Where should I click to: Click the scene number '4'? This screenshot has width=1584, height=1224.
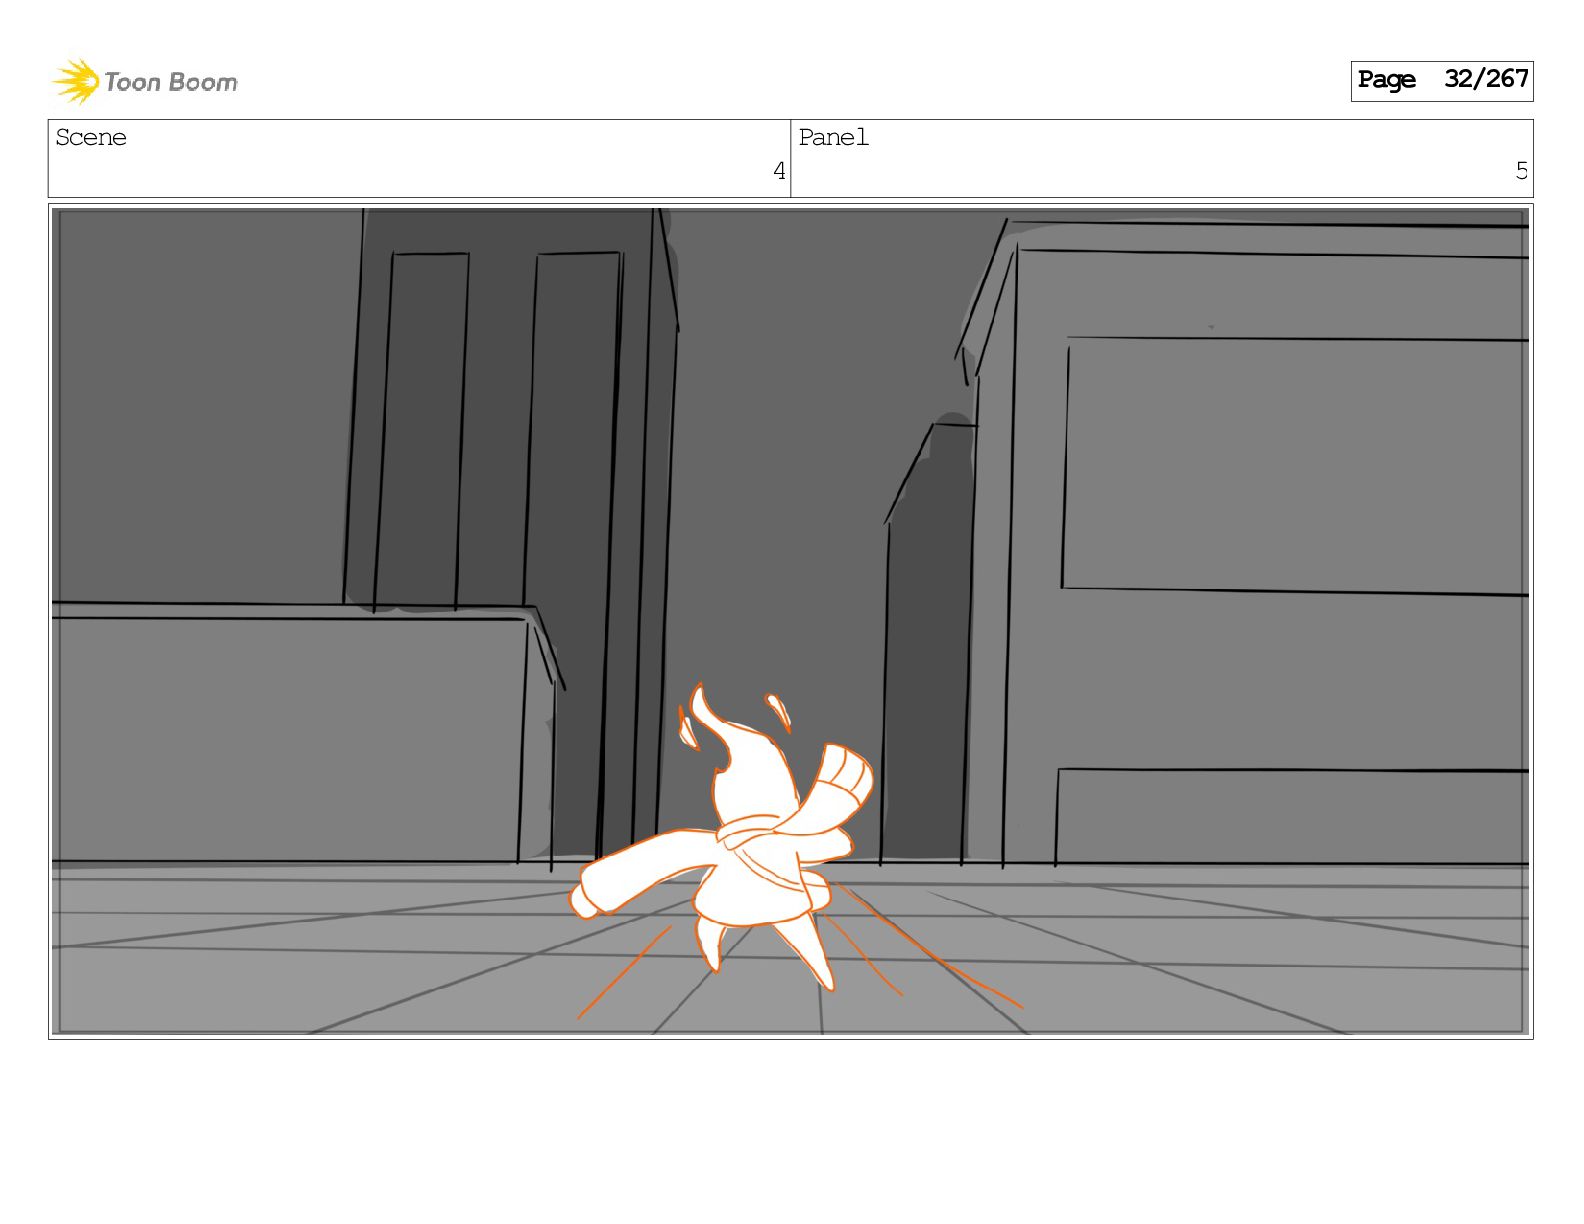pos(779,171)
